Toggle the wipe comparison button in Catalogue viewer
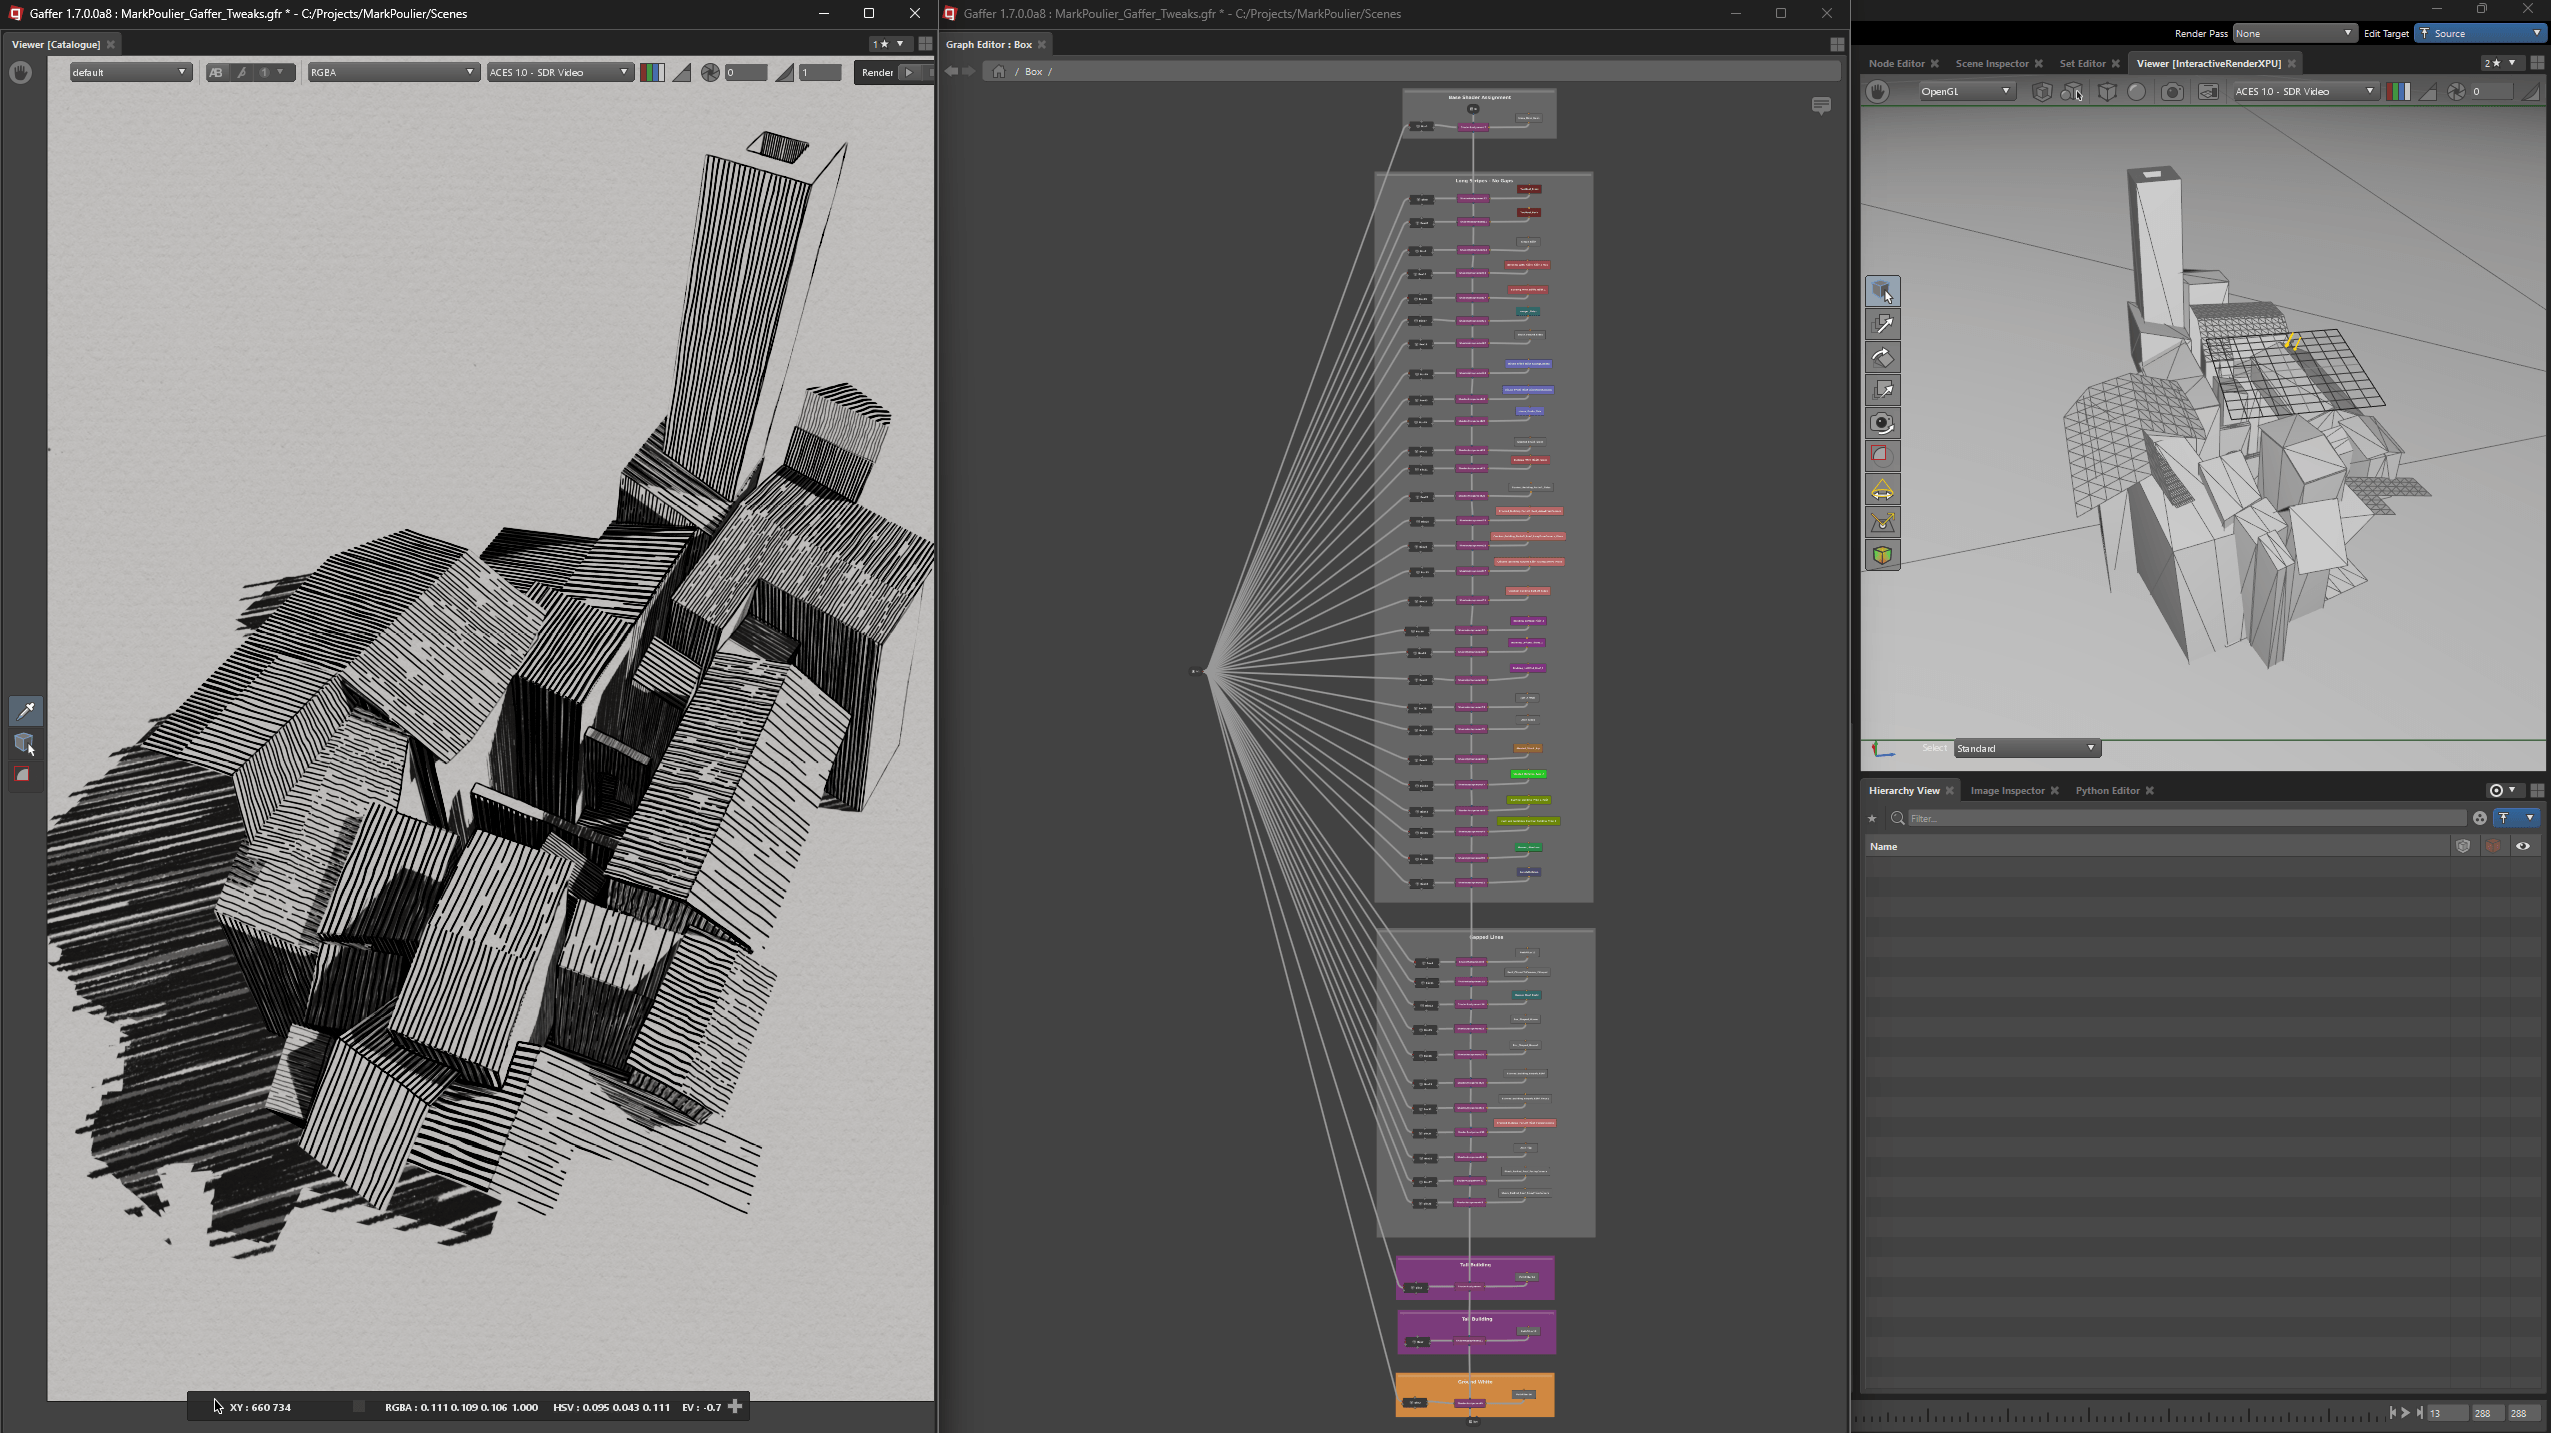 coord(241,73)
